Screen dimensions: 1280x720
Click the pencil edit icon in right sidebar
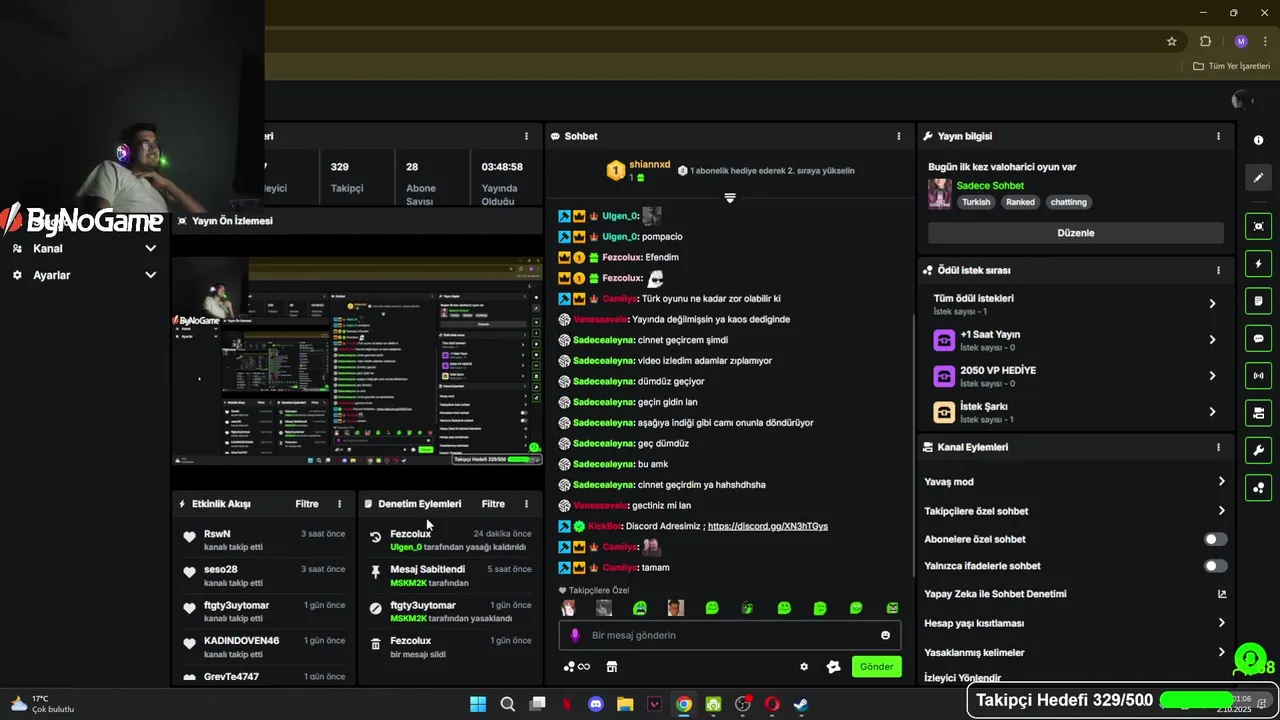tap(1258, 178)
